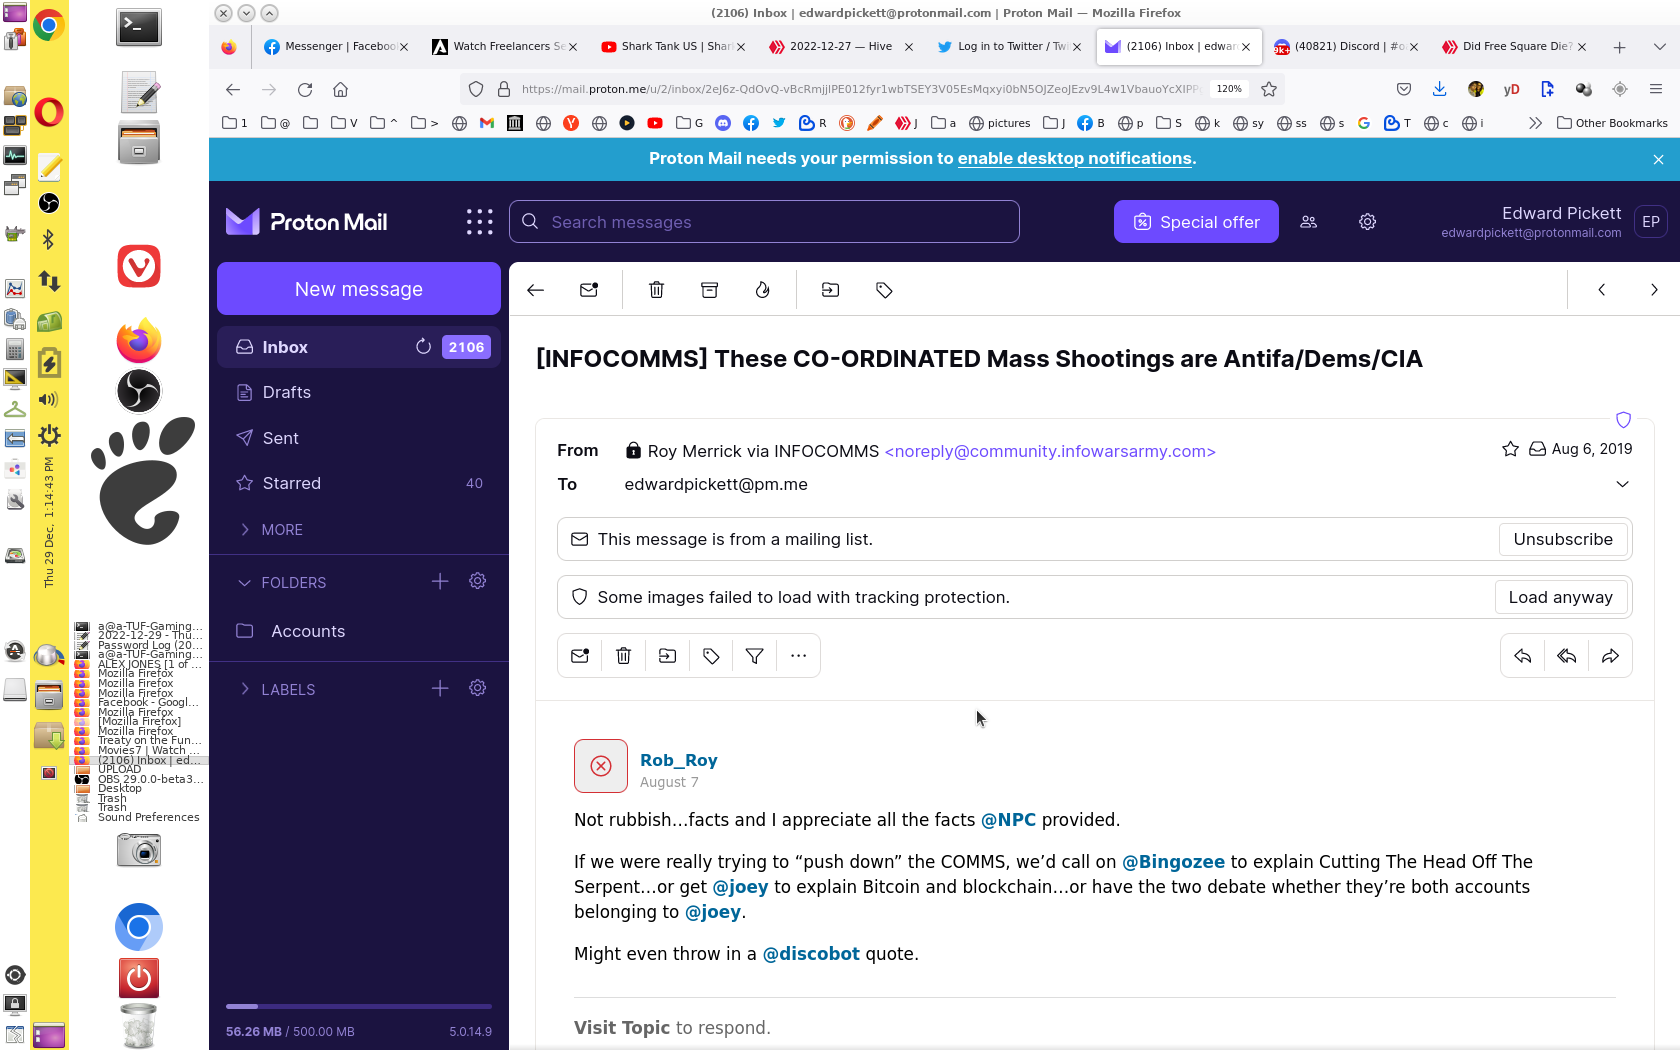Open Other Bookmarks folder
Screen dimensions: 1680x1050
1612,123
